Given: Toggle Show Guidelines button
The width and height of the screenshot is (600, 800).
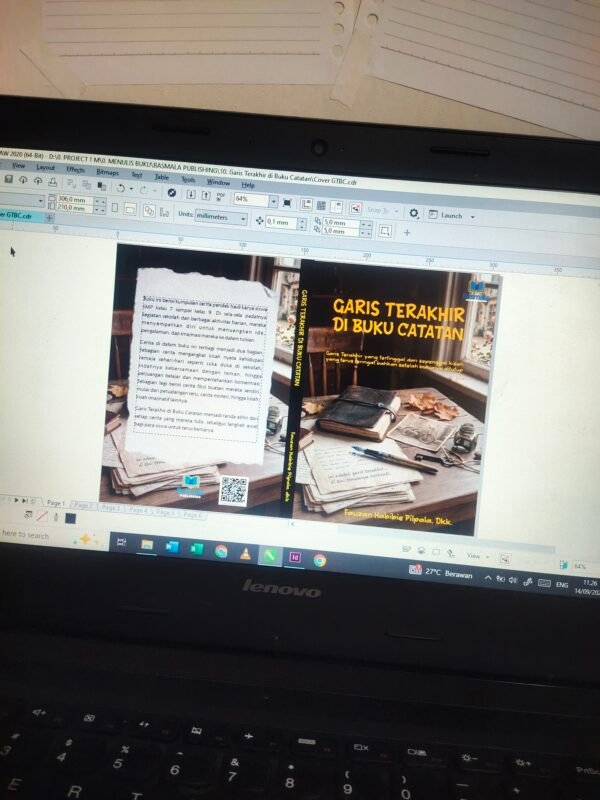Looking at the screenshot, I should 337,207.
